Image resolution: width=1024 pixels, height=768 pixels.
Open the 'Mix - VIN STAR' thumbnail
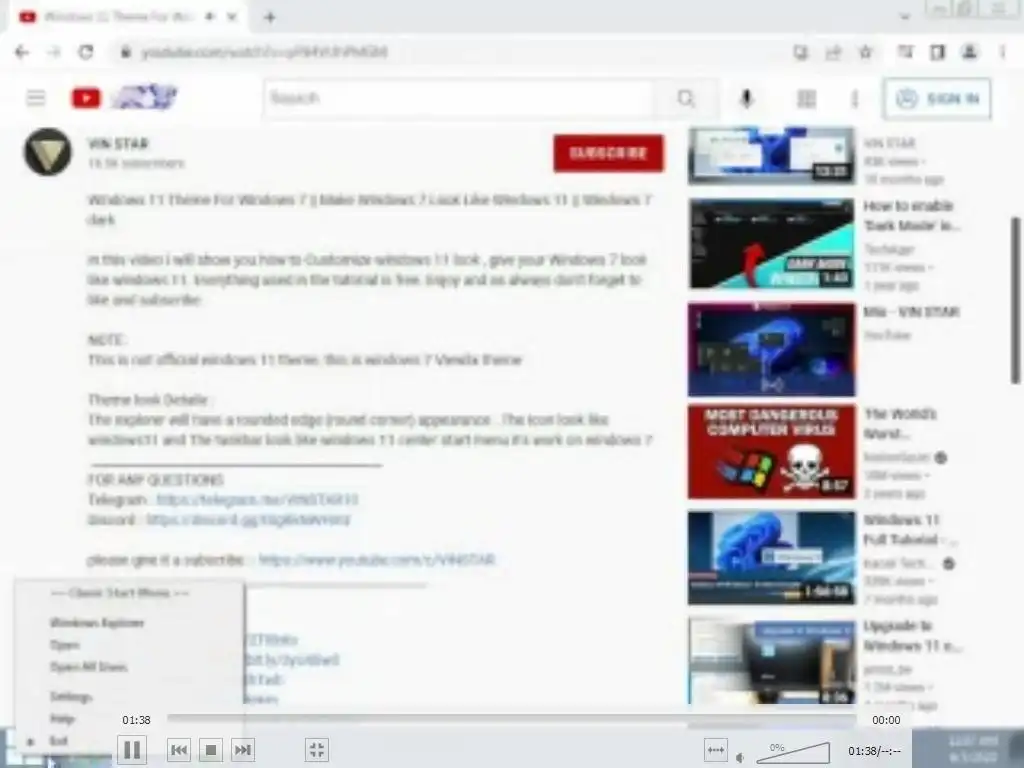tap(771, 349)
